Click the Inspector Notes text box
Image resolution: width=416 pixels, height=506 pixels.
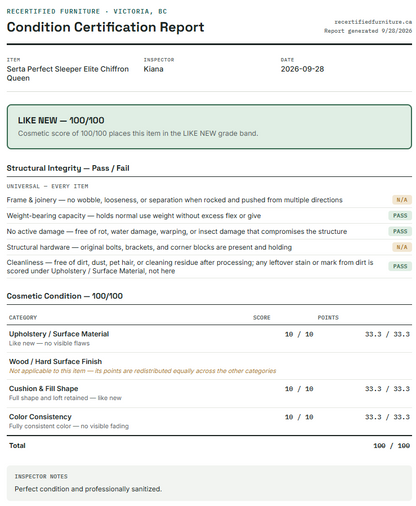coord(209,483)
